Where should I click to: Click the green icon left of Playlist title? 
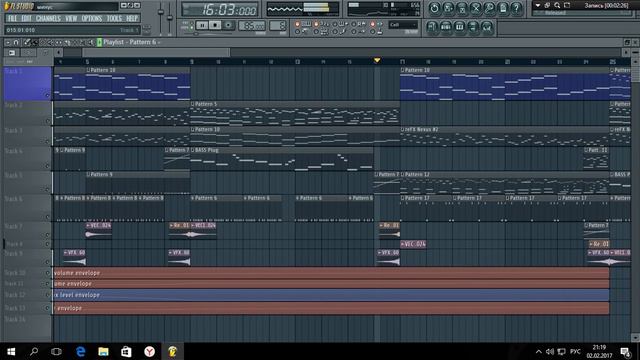(99, 42)
